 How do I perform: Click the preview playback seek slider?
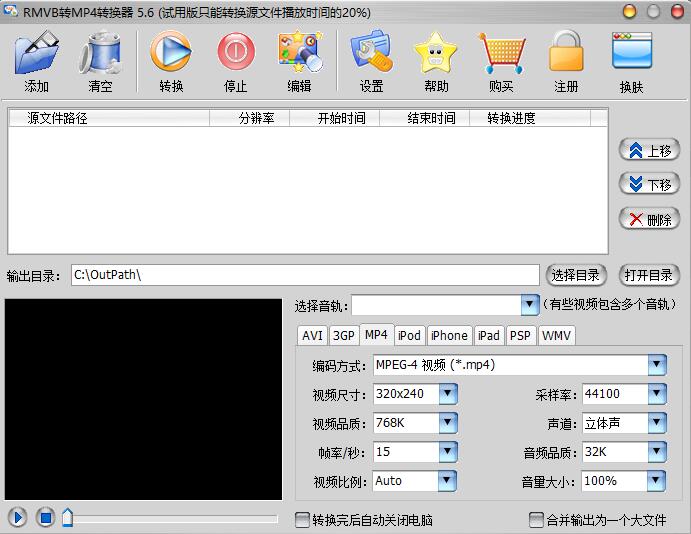coord(170,518)
